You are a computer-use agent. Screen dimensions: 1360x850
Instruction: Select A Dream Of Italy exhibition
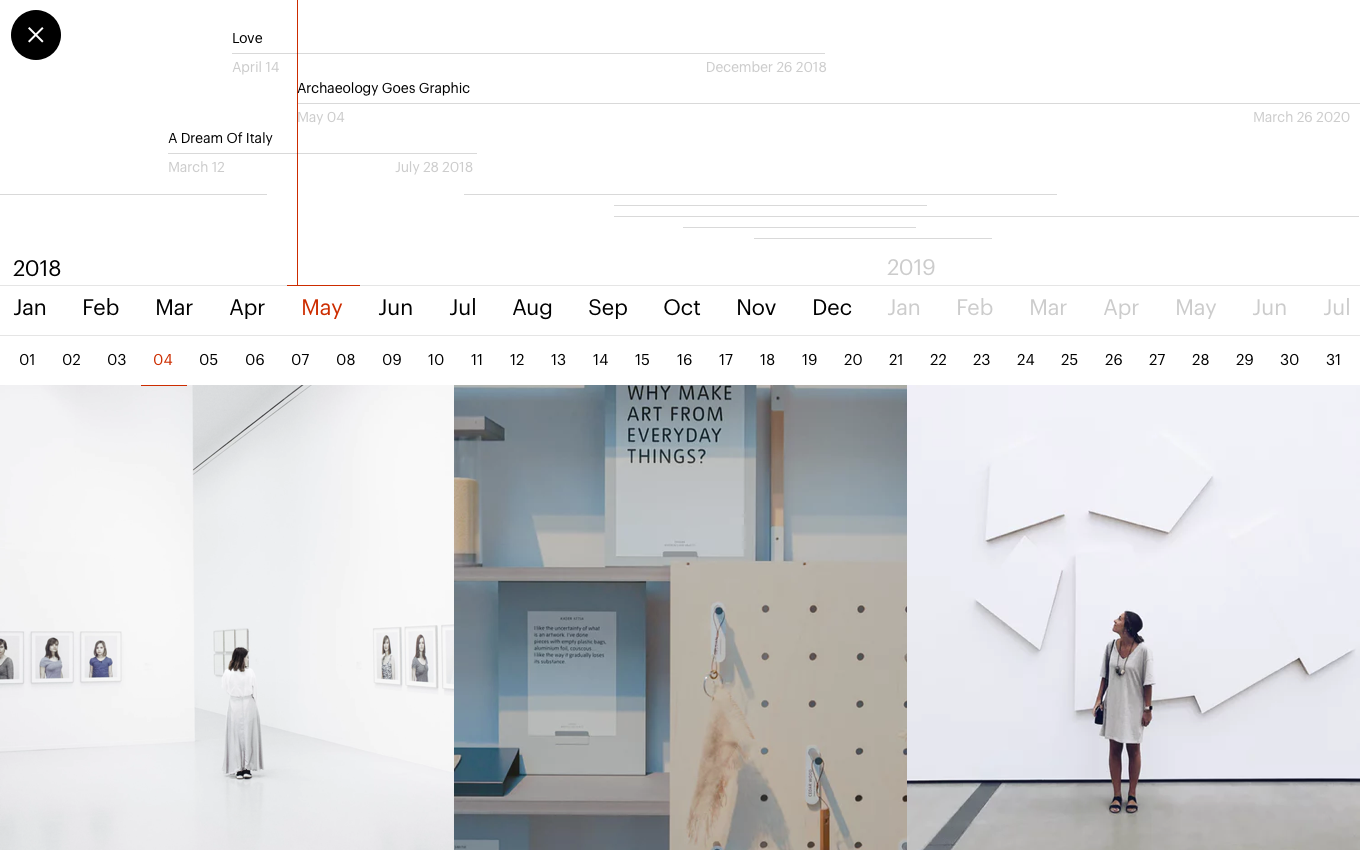[220, 138]
